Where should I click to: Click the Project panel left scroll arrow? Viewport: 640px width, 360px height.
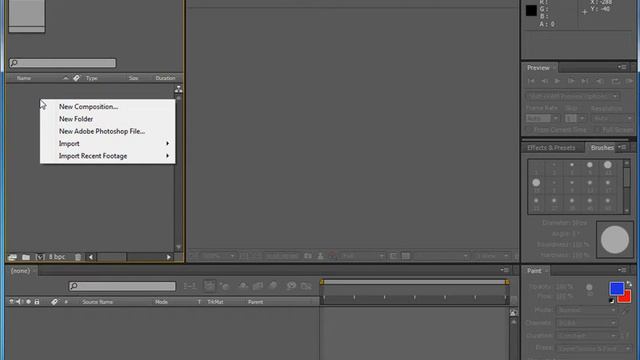(91, 257)
